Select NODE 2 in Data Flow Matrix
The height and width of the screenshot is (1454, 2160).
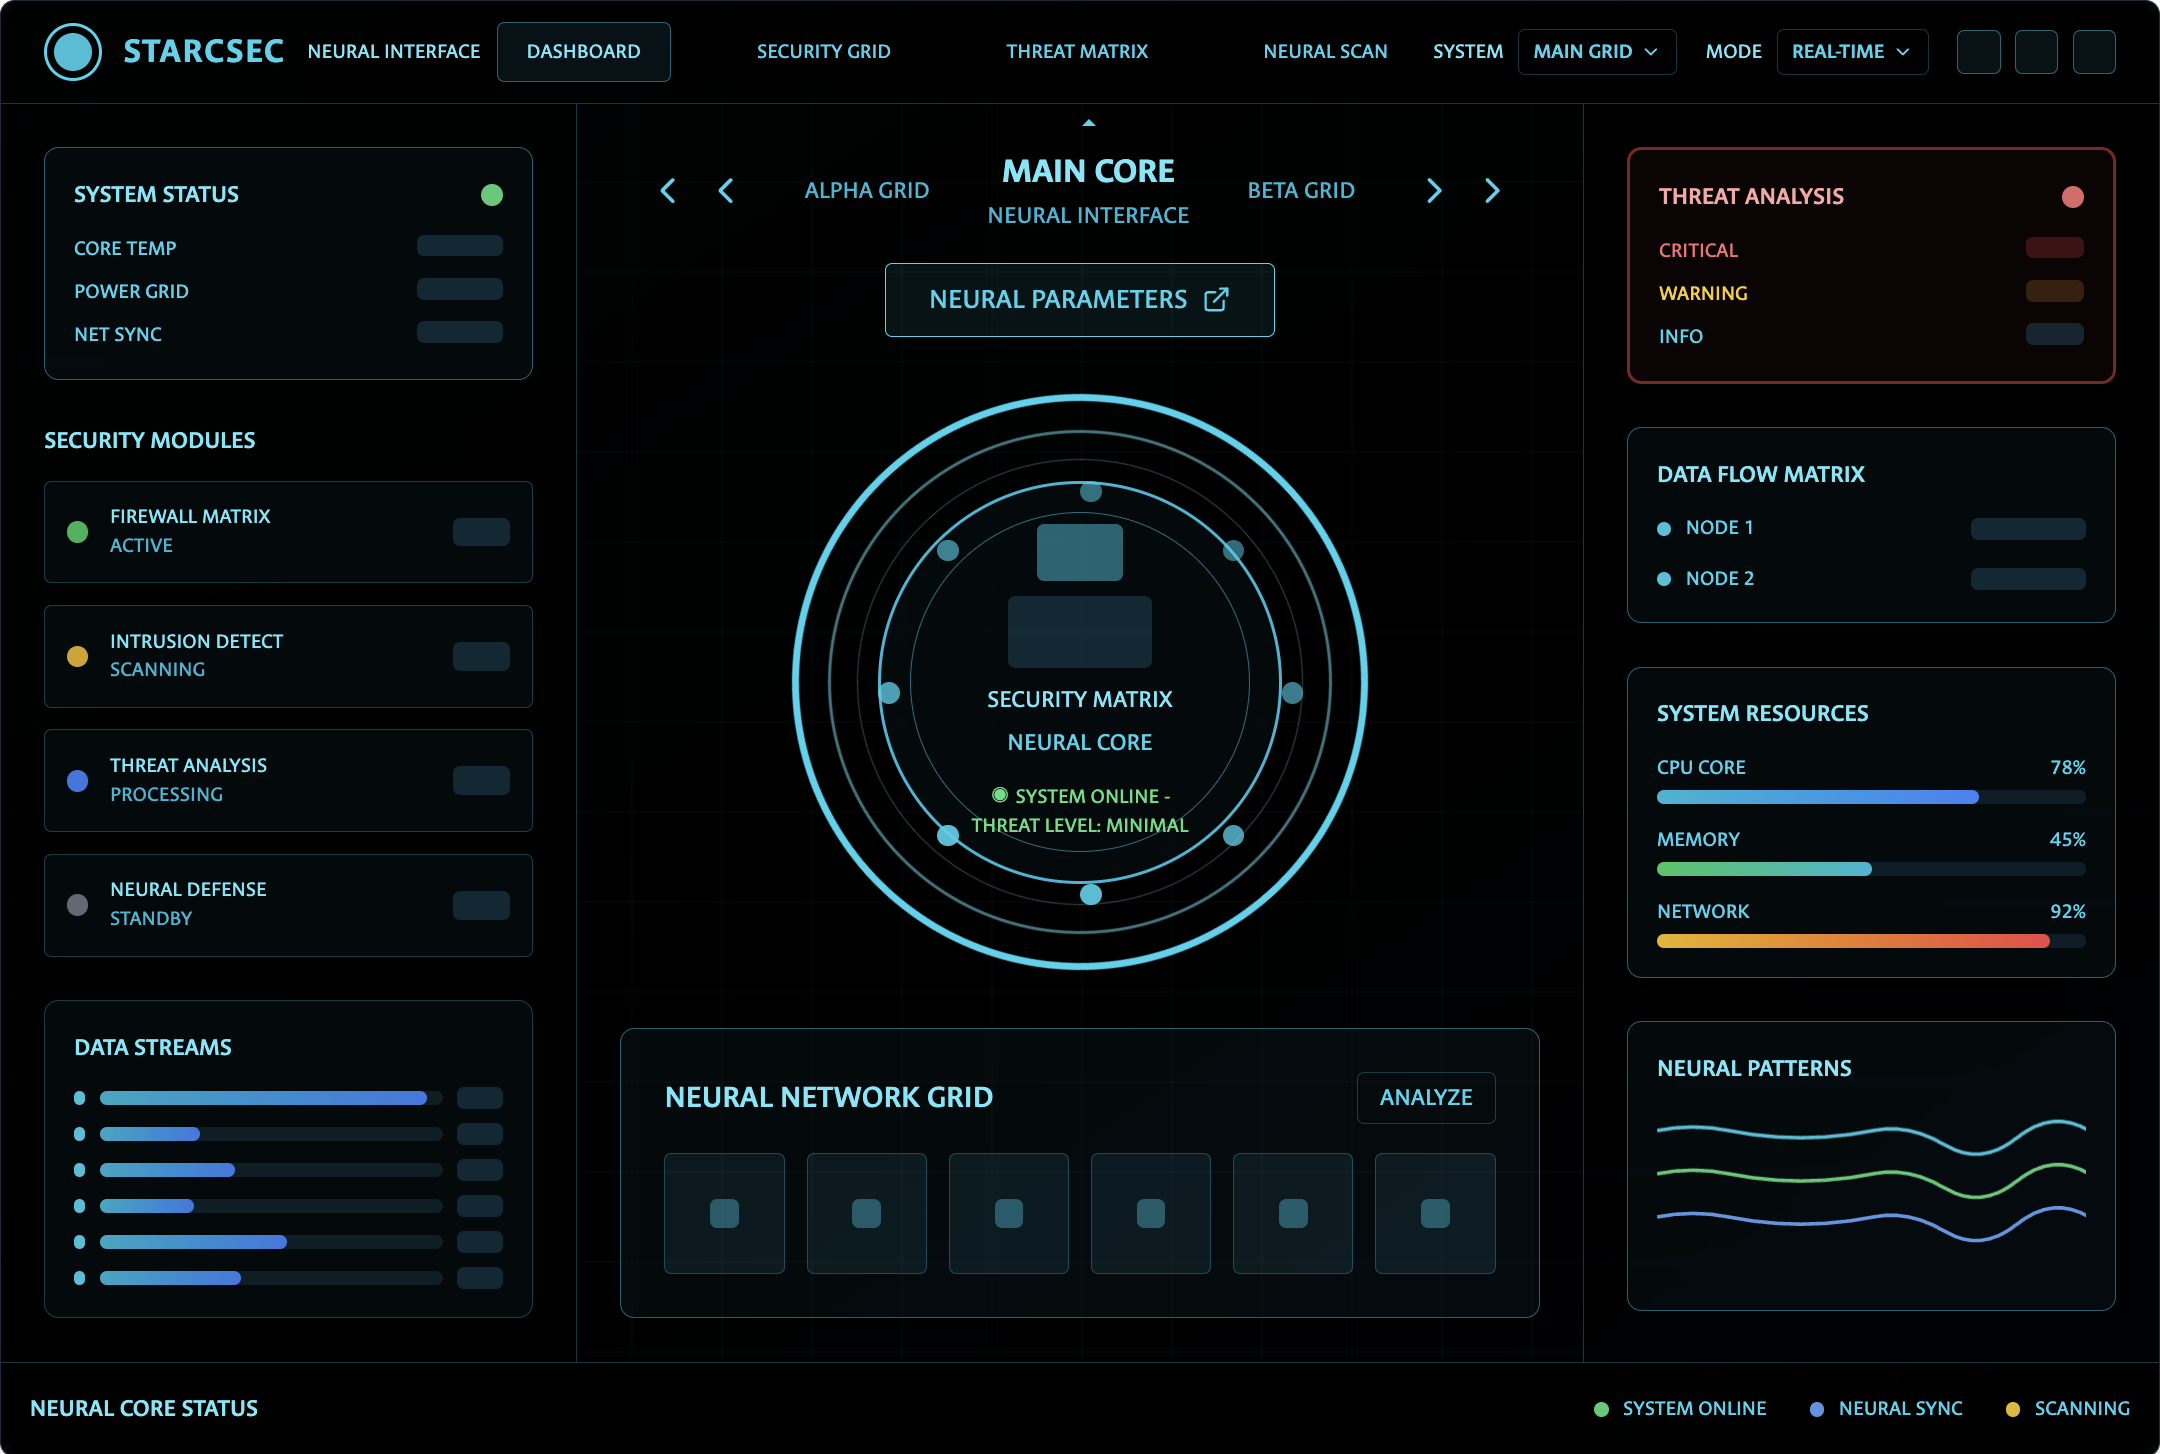(1871, 579)
